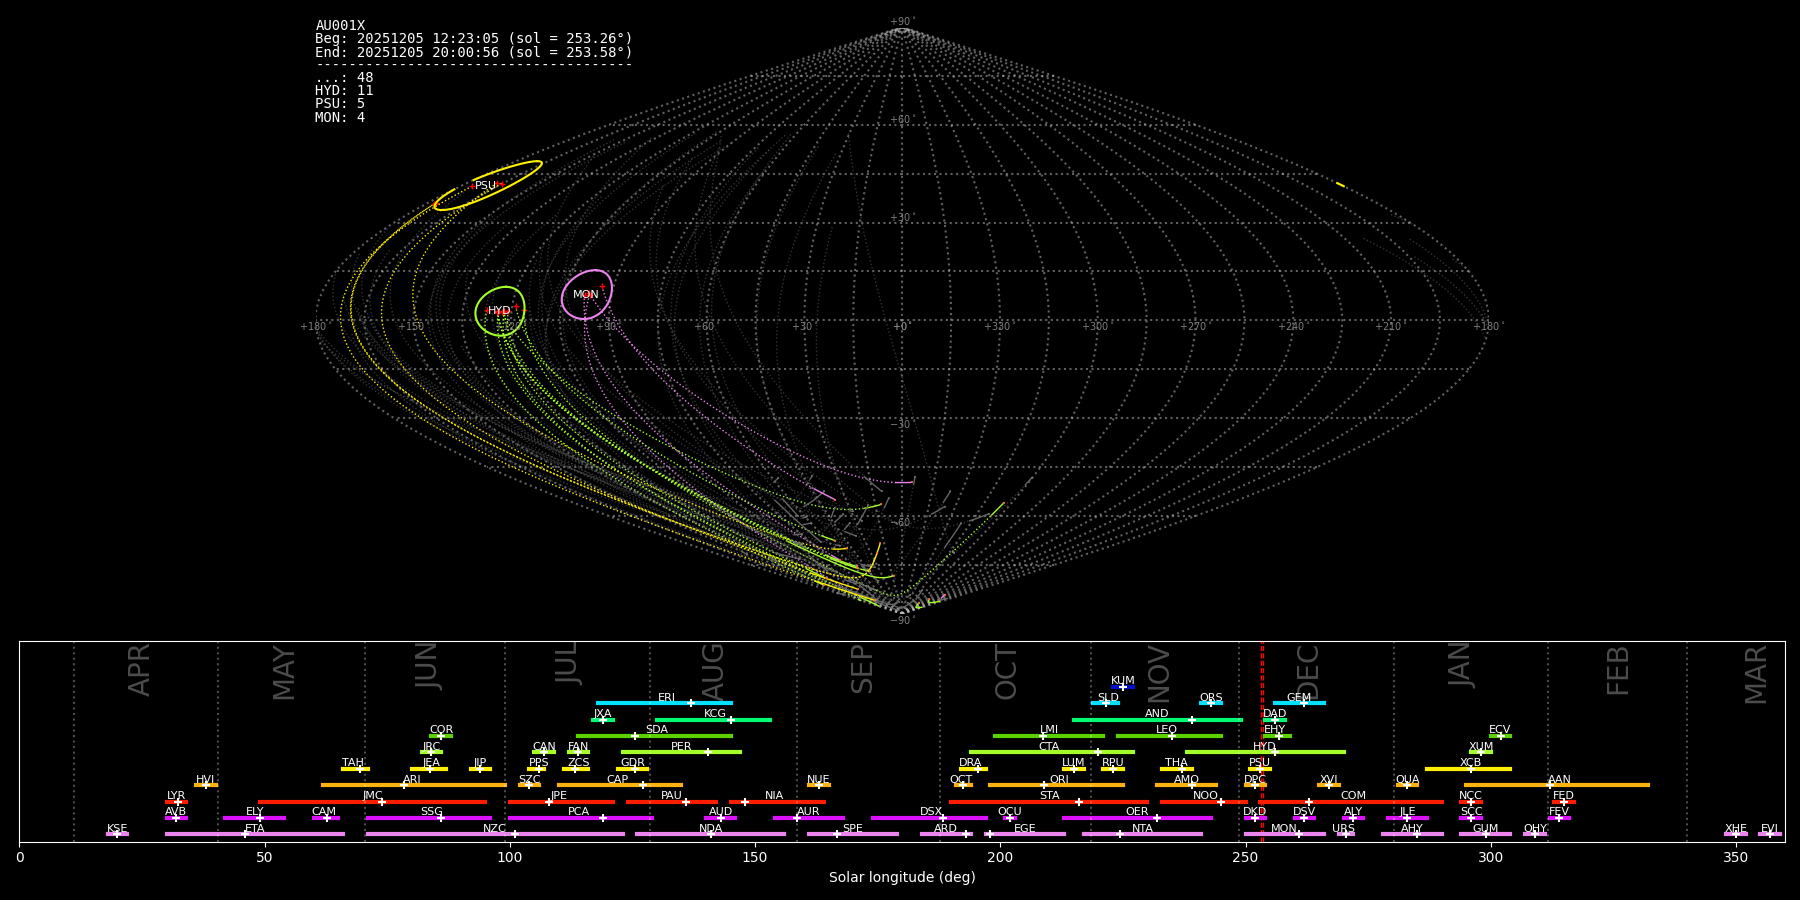Click the APR month label in the timeline
1800x900 pixels.
point(140,670)
